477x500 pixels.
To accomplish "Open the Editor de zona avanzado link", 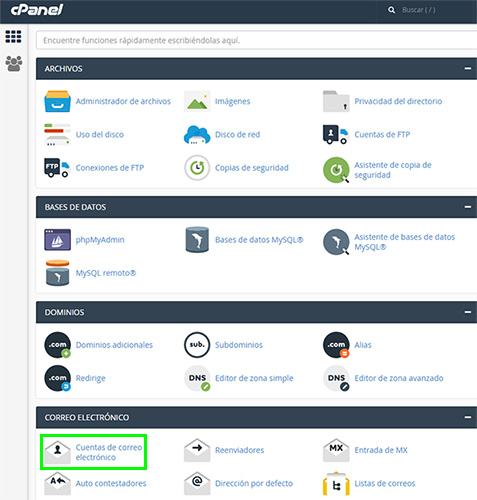I will pos(399,378).
